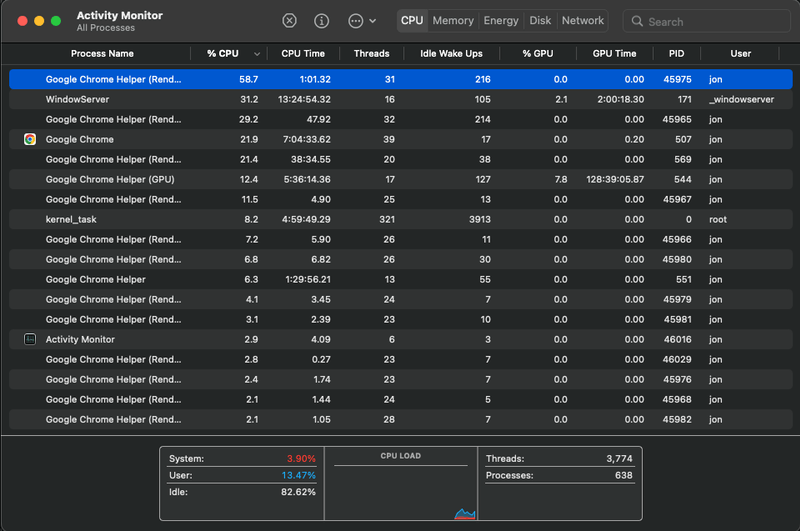Click CPU time 13:24:54.32 cell
Screen dimensions: 800x531
(x=304, y=99)
